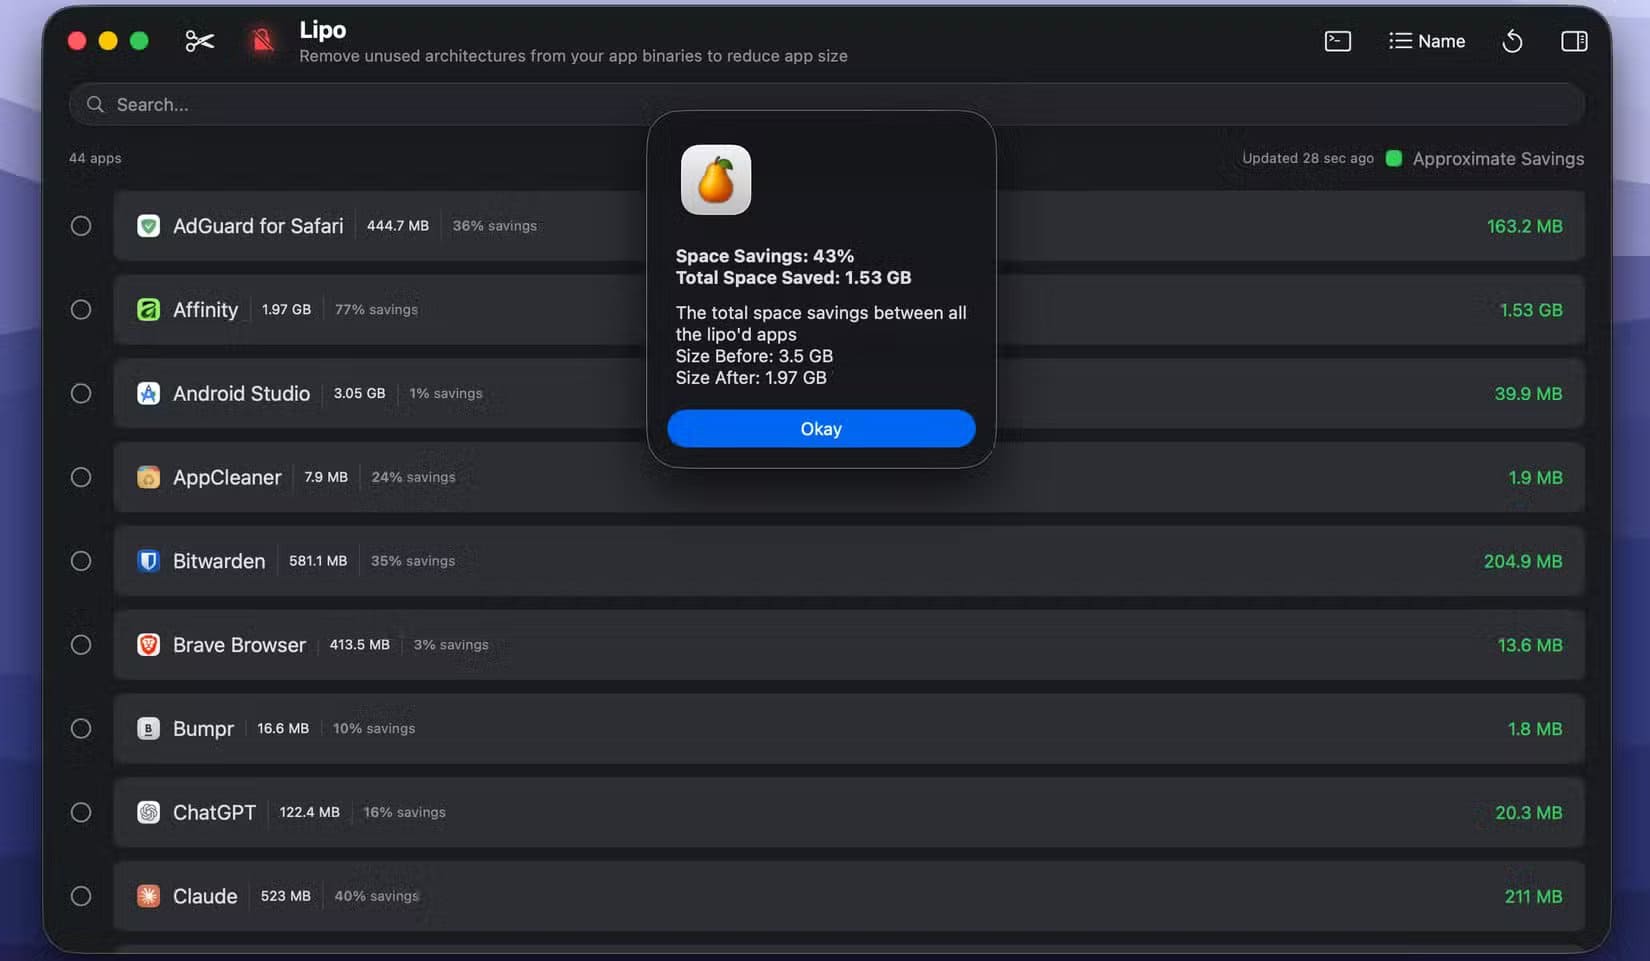Open the Name sorting option
Image resolution: width=1650 pixels, height=961 pixels.
tap(1427, 41)
